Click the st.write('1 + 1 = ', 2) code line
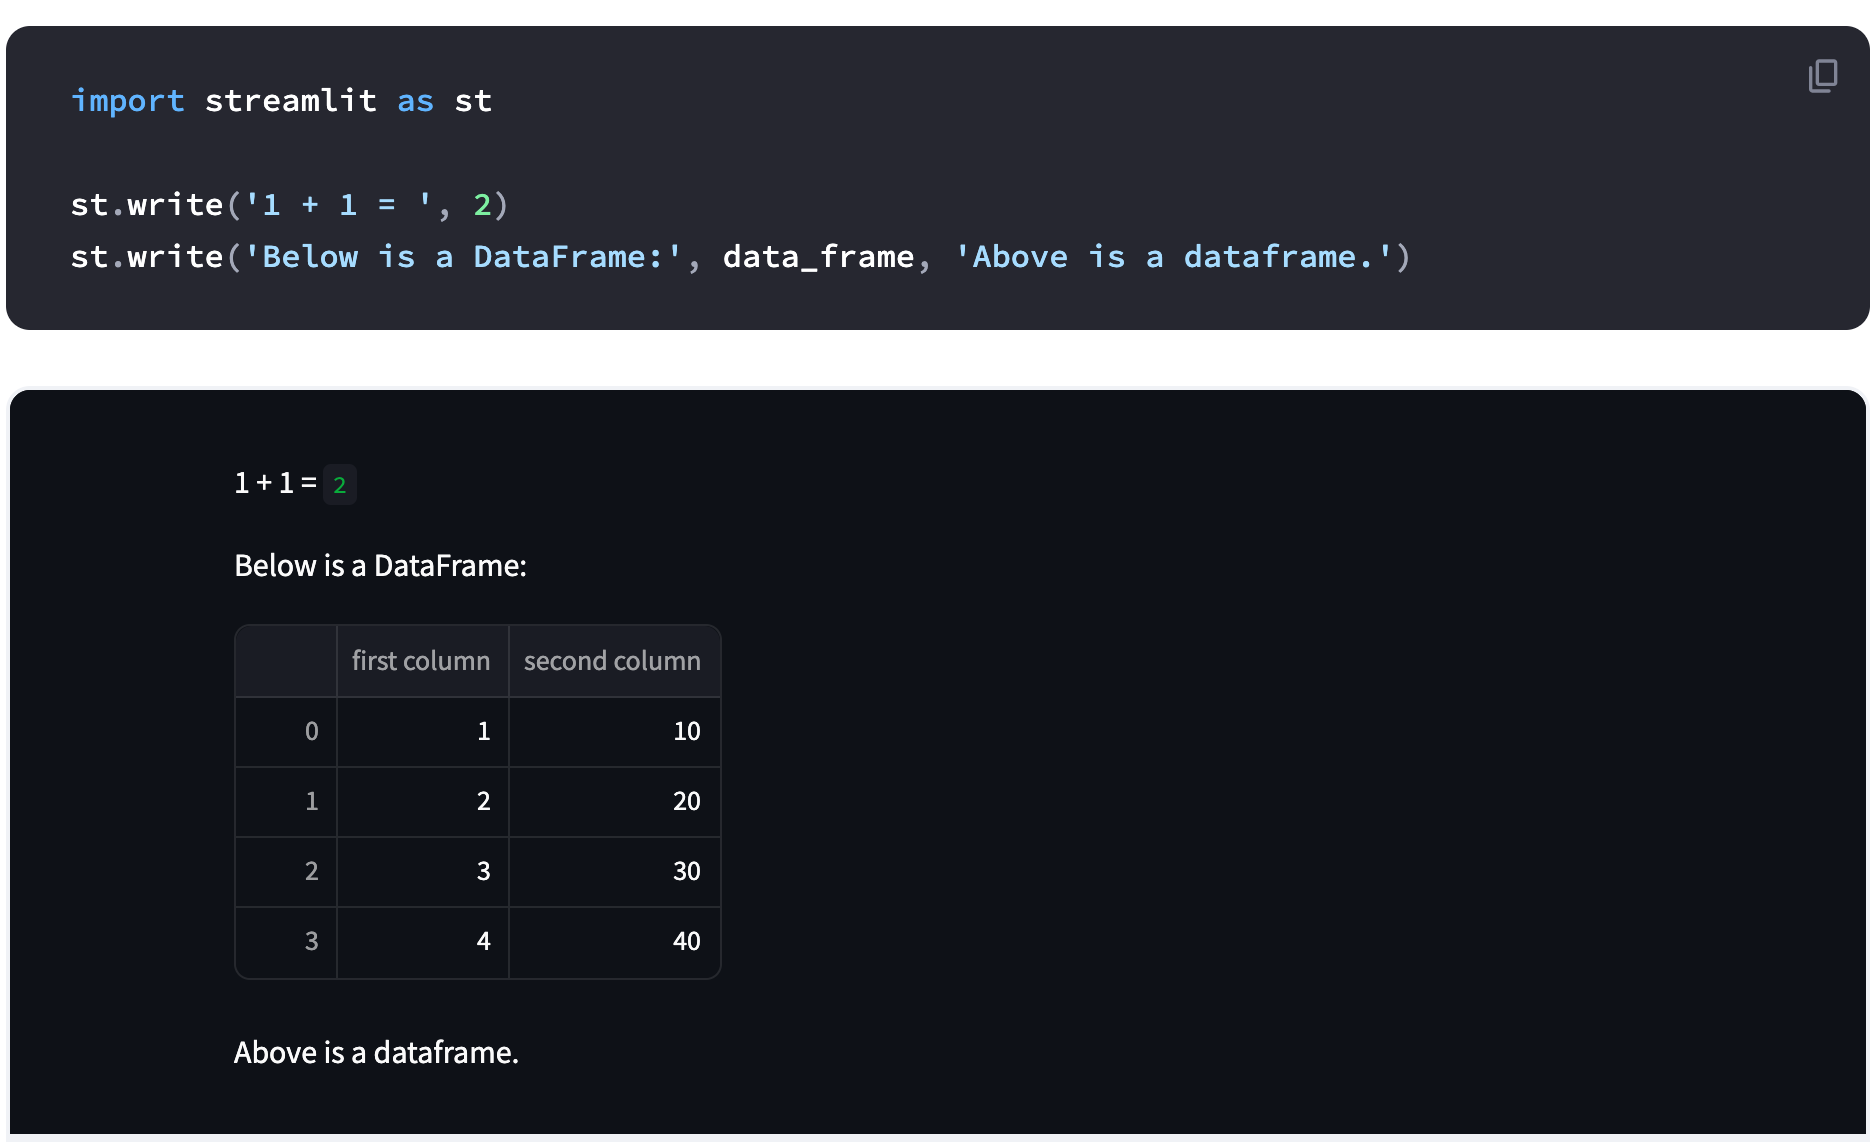 290,205
